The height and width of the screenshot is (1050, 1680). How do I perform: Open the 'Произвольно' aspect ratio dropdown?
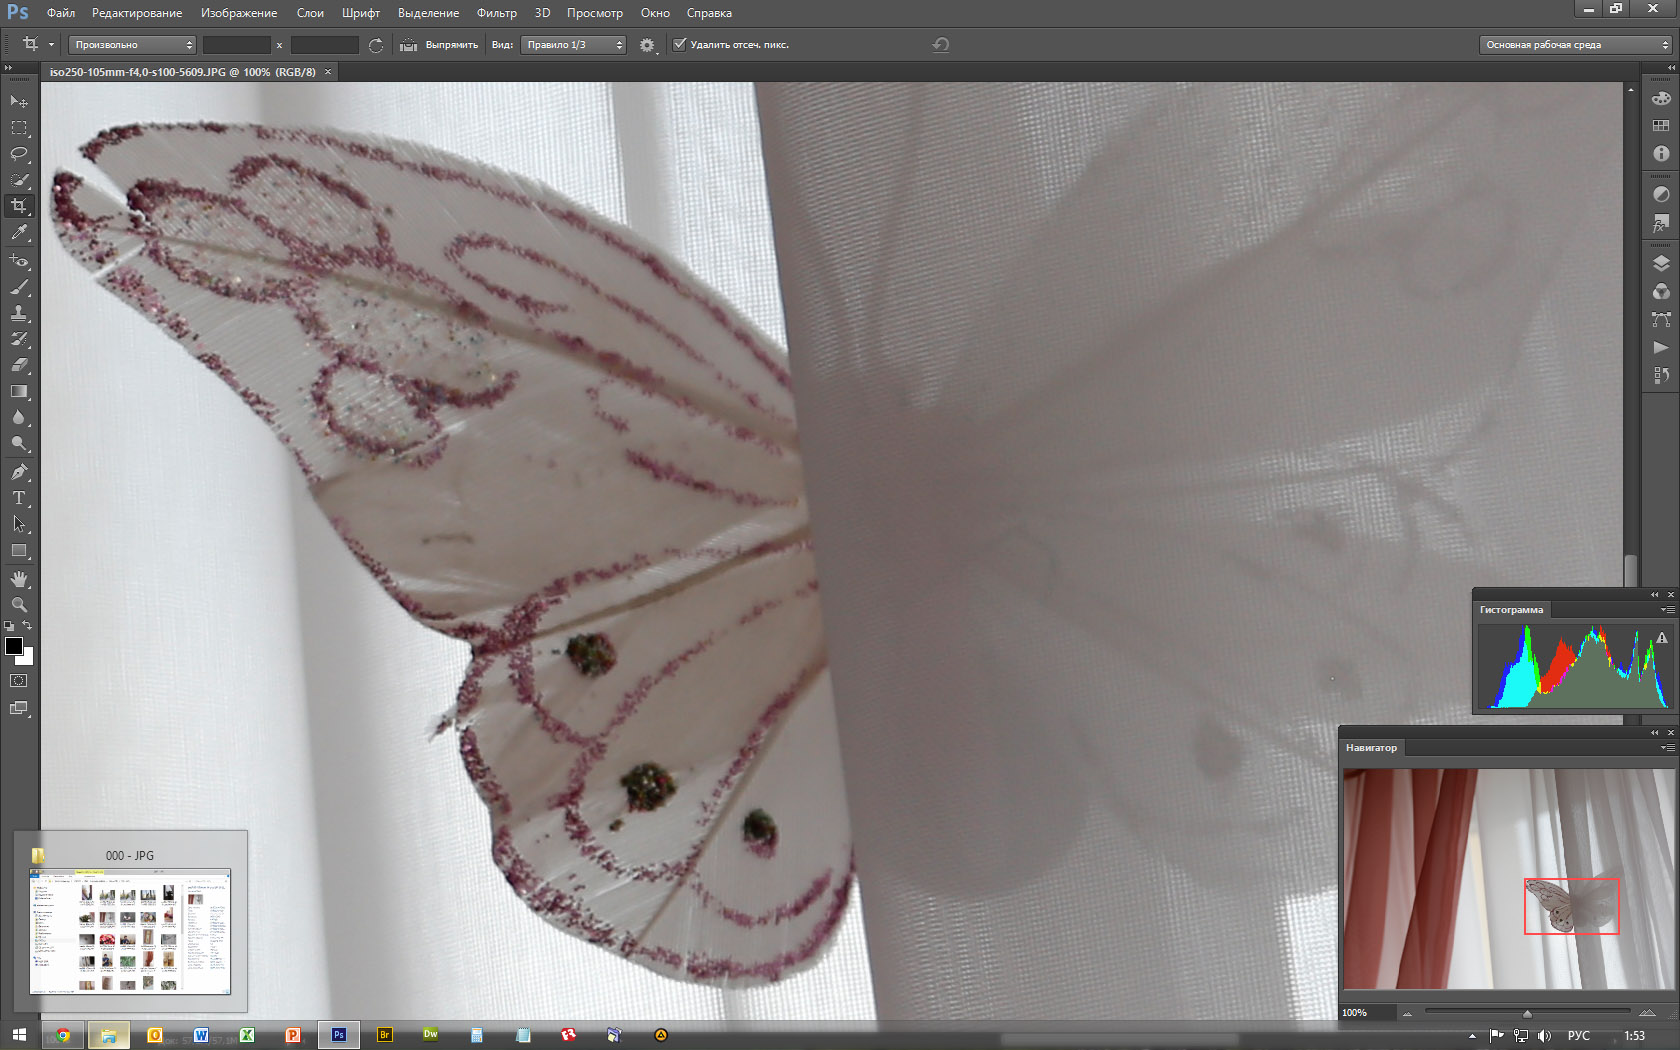133,45
